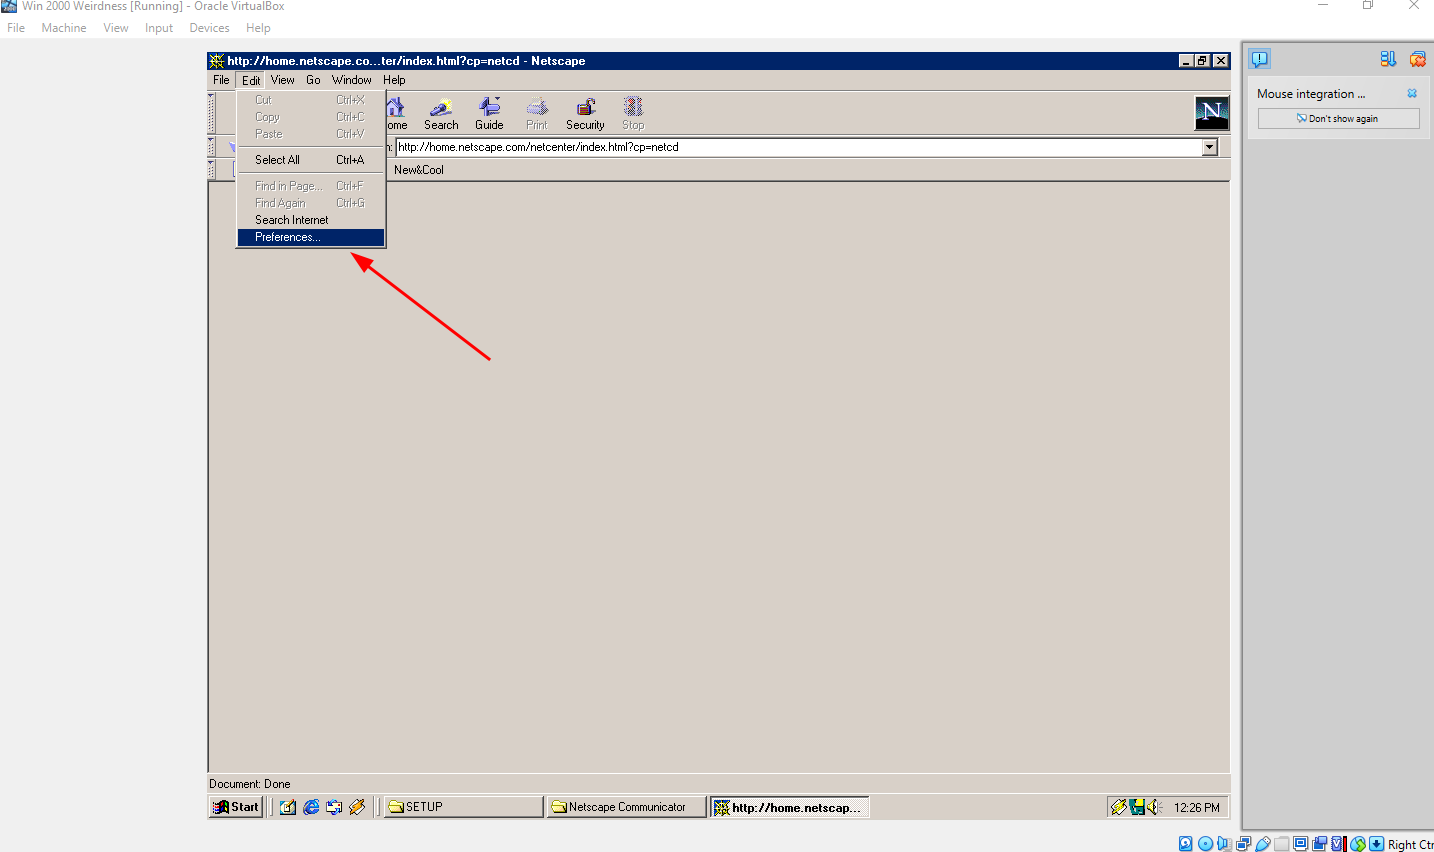The height and width of the screenshot is (852, 1434).
Task: Click the fourth quick launch icon next to SETUP
Action: [357, 807]
